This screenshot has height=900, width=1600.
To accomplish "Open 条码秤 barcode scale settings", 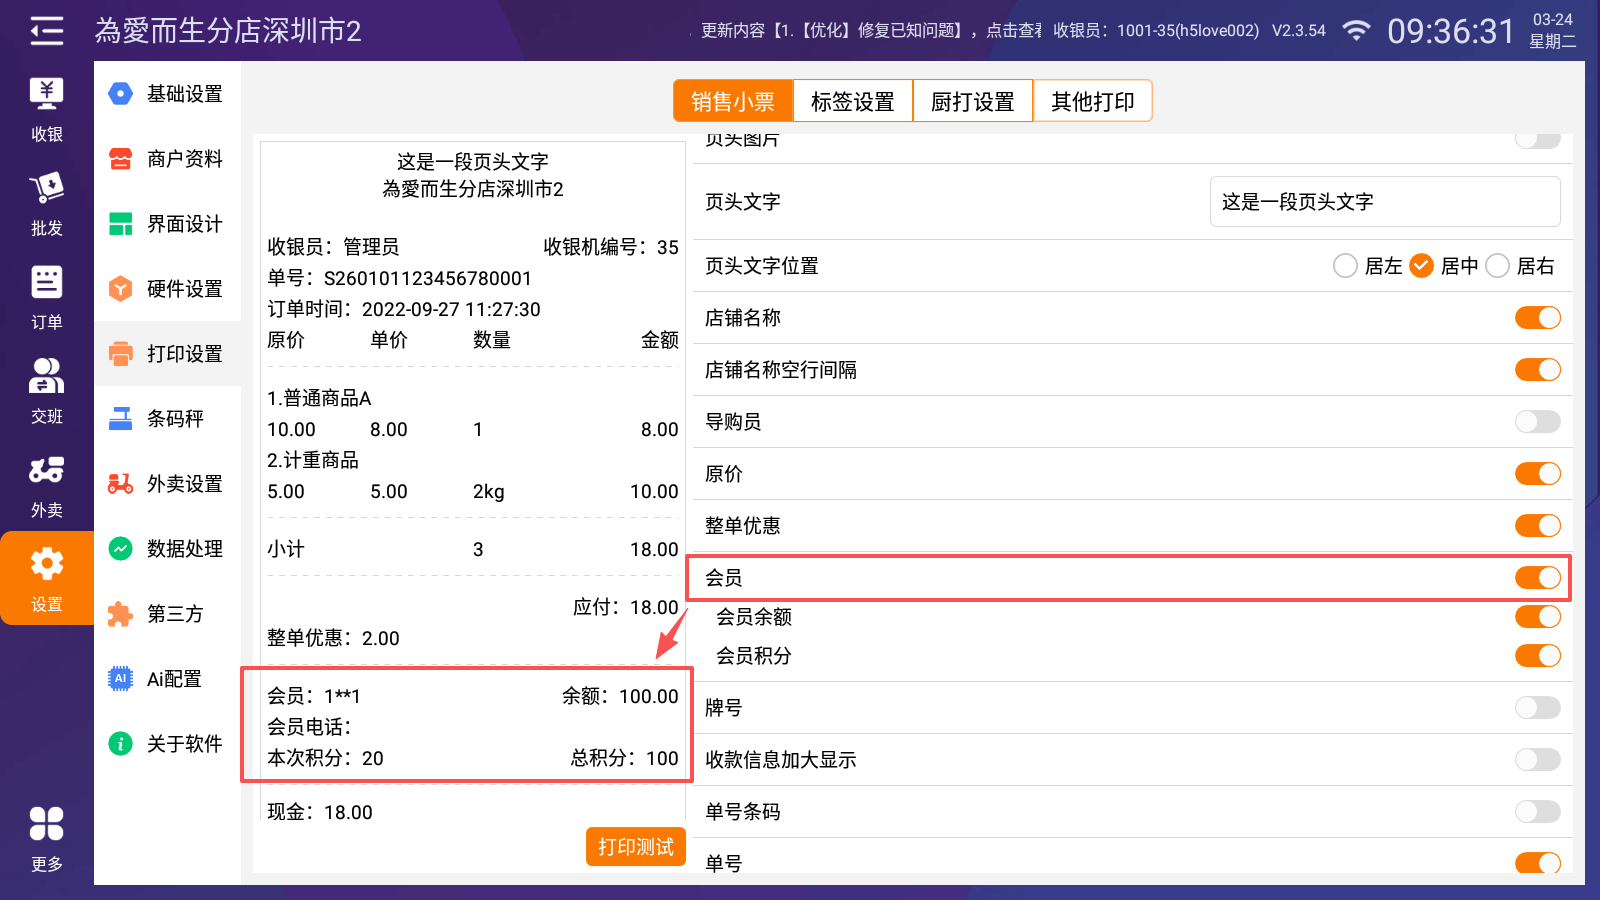I will coord(168,419).
